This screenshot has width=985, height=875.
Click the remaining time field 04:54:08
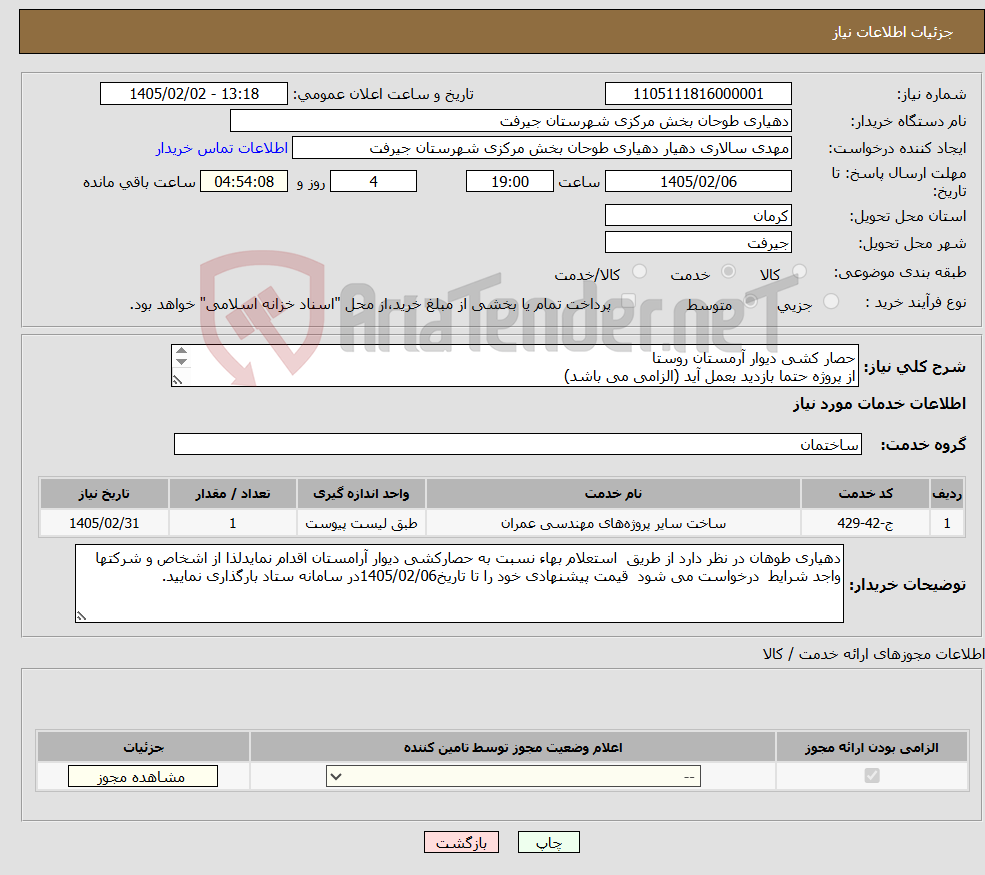[x=244, y=182]
